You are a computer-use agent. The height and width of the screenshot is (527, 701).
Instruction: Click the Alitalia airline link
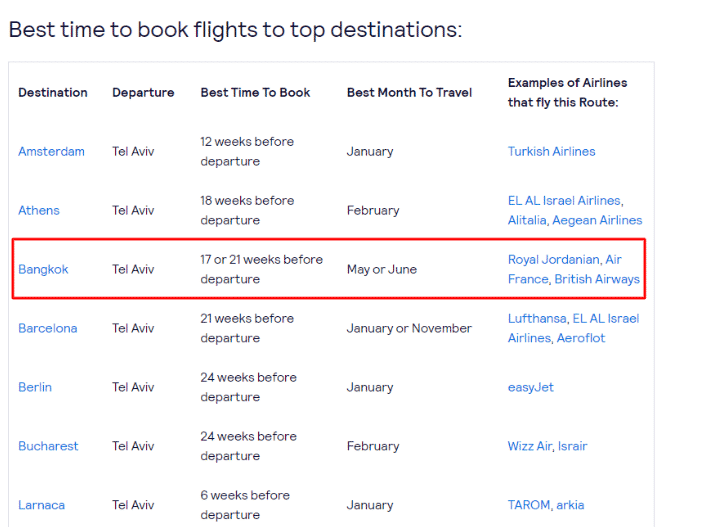tap(527, 220)
